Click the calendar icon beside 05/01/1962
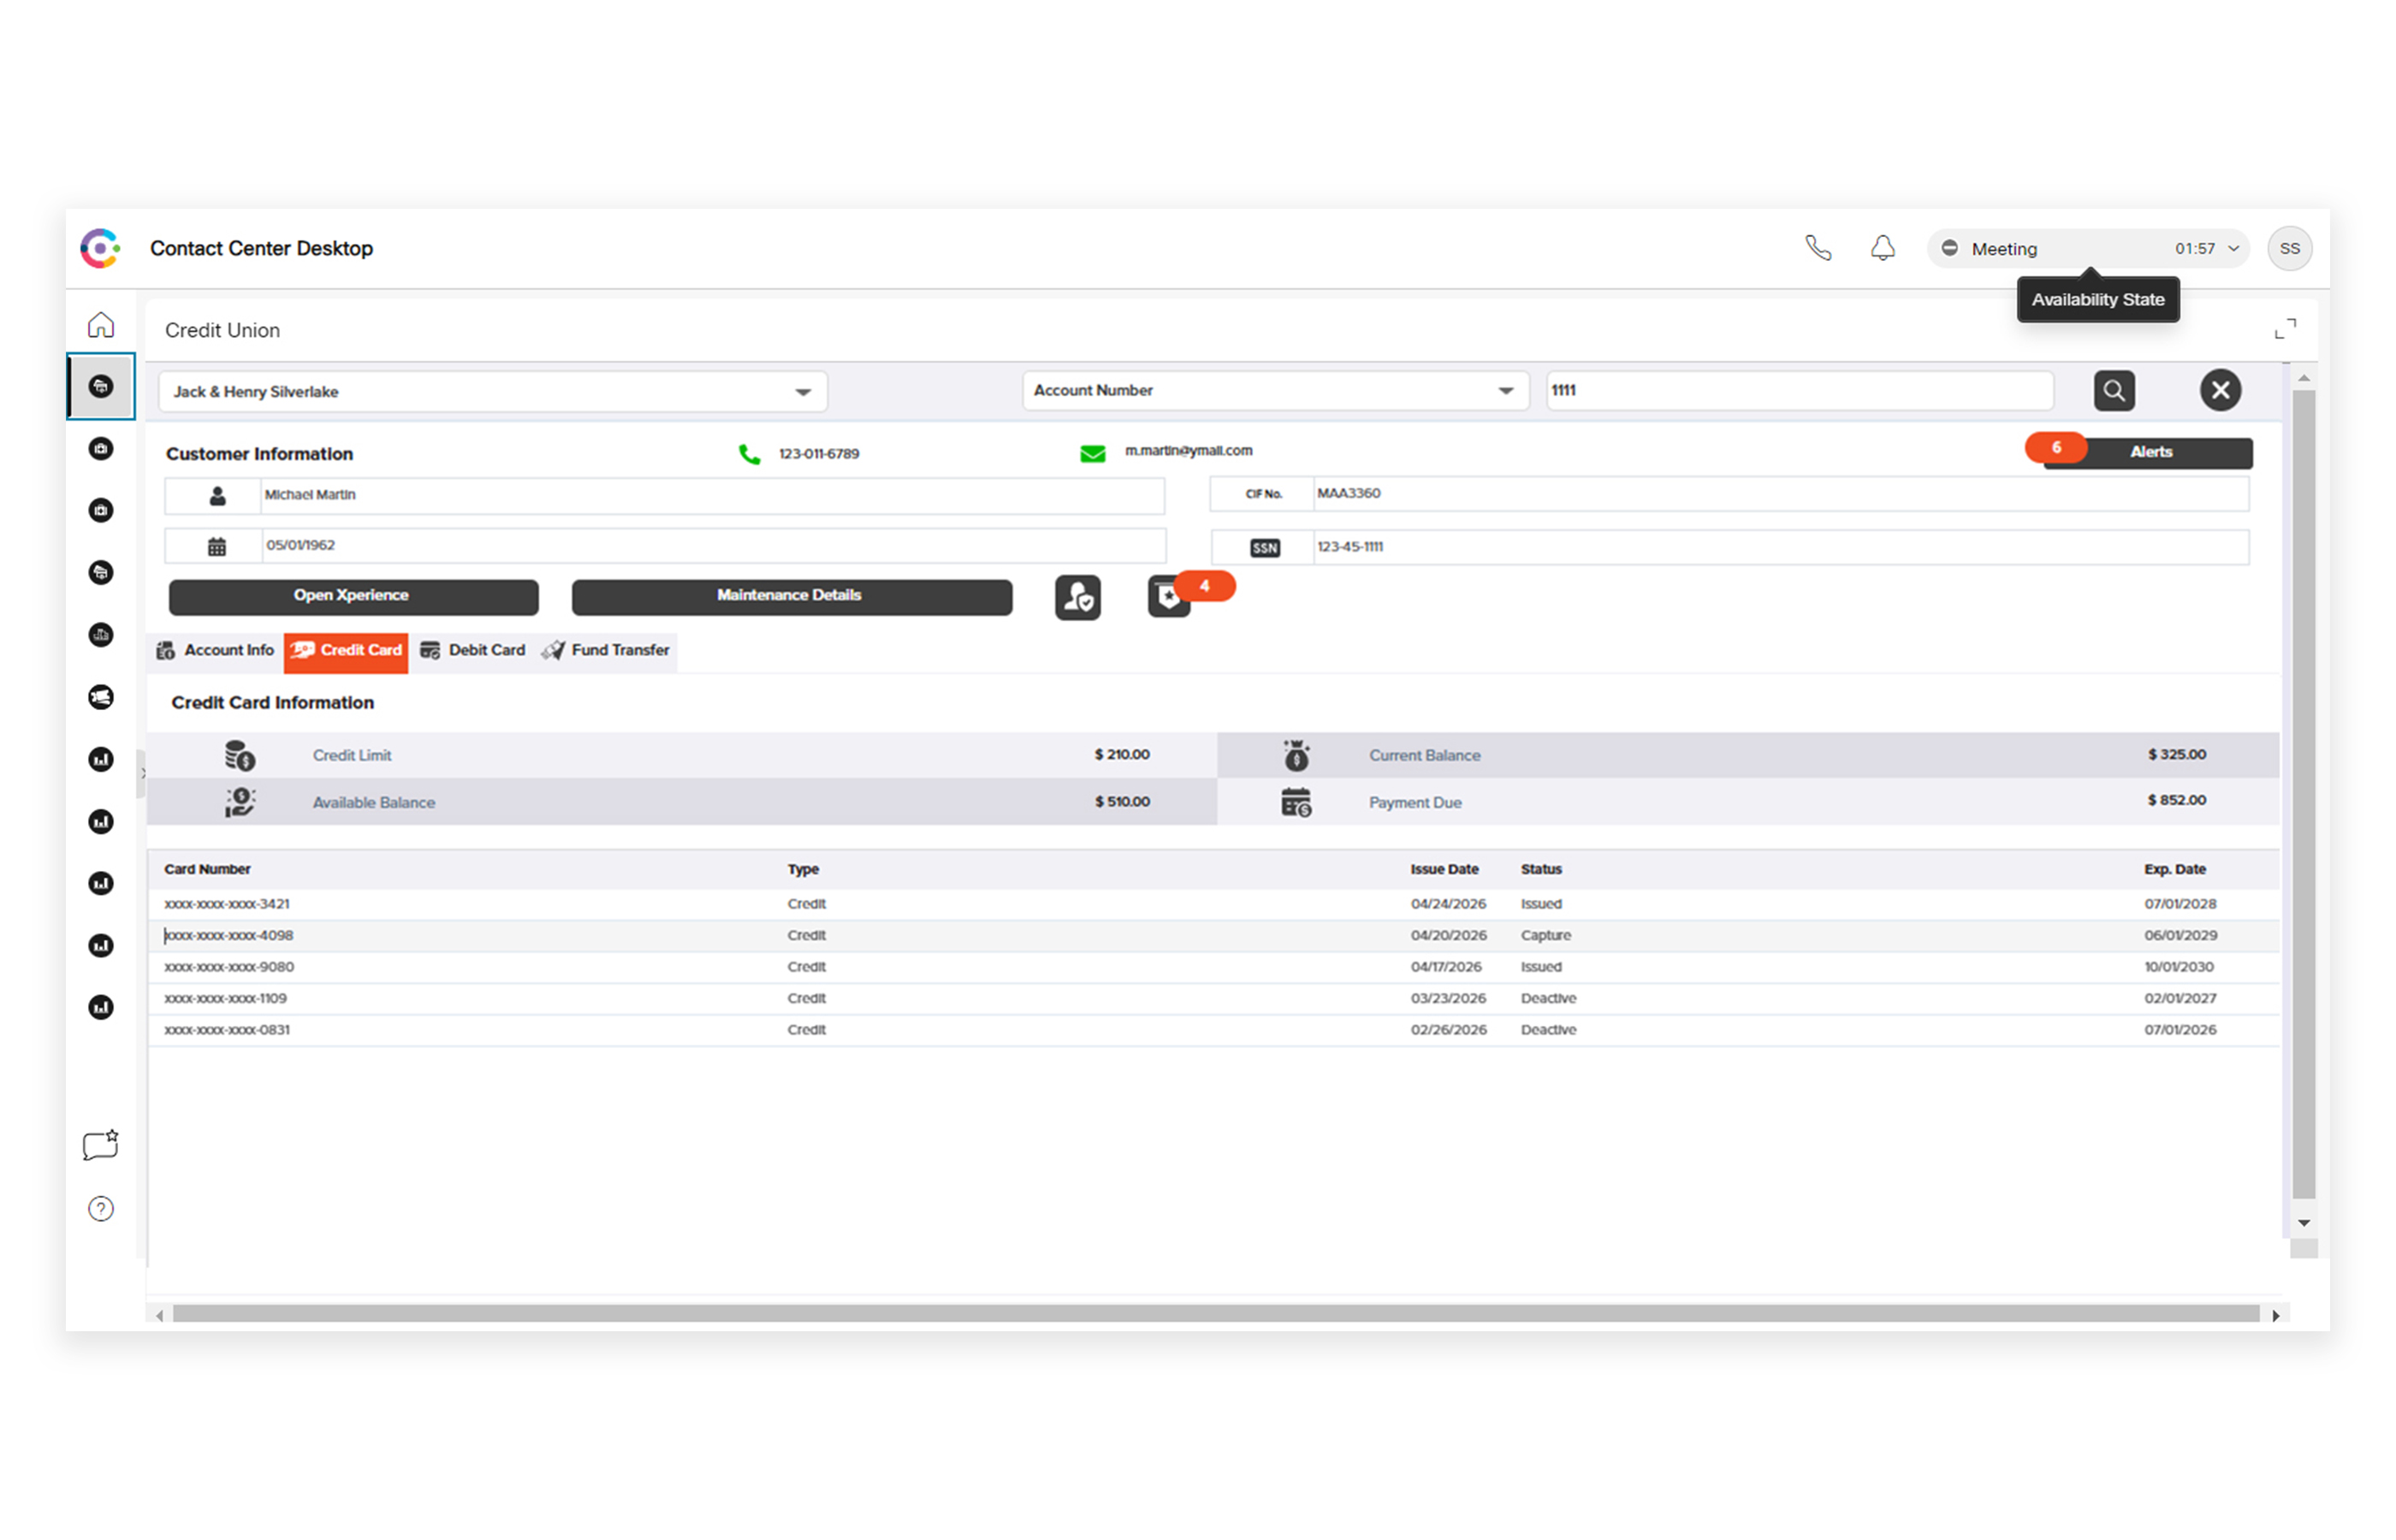Screen dimensions: 2396x1540 pos(217,546)
